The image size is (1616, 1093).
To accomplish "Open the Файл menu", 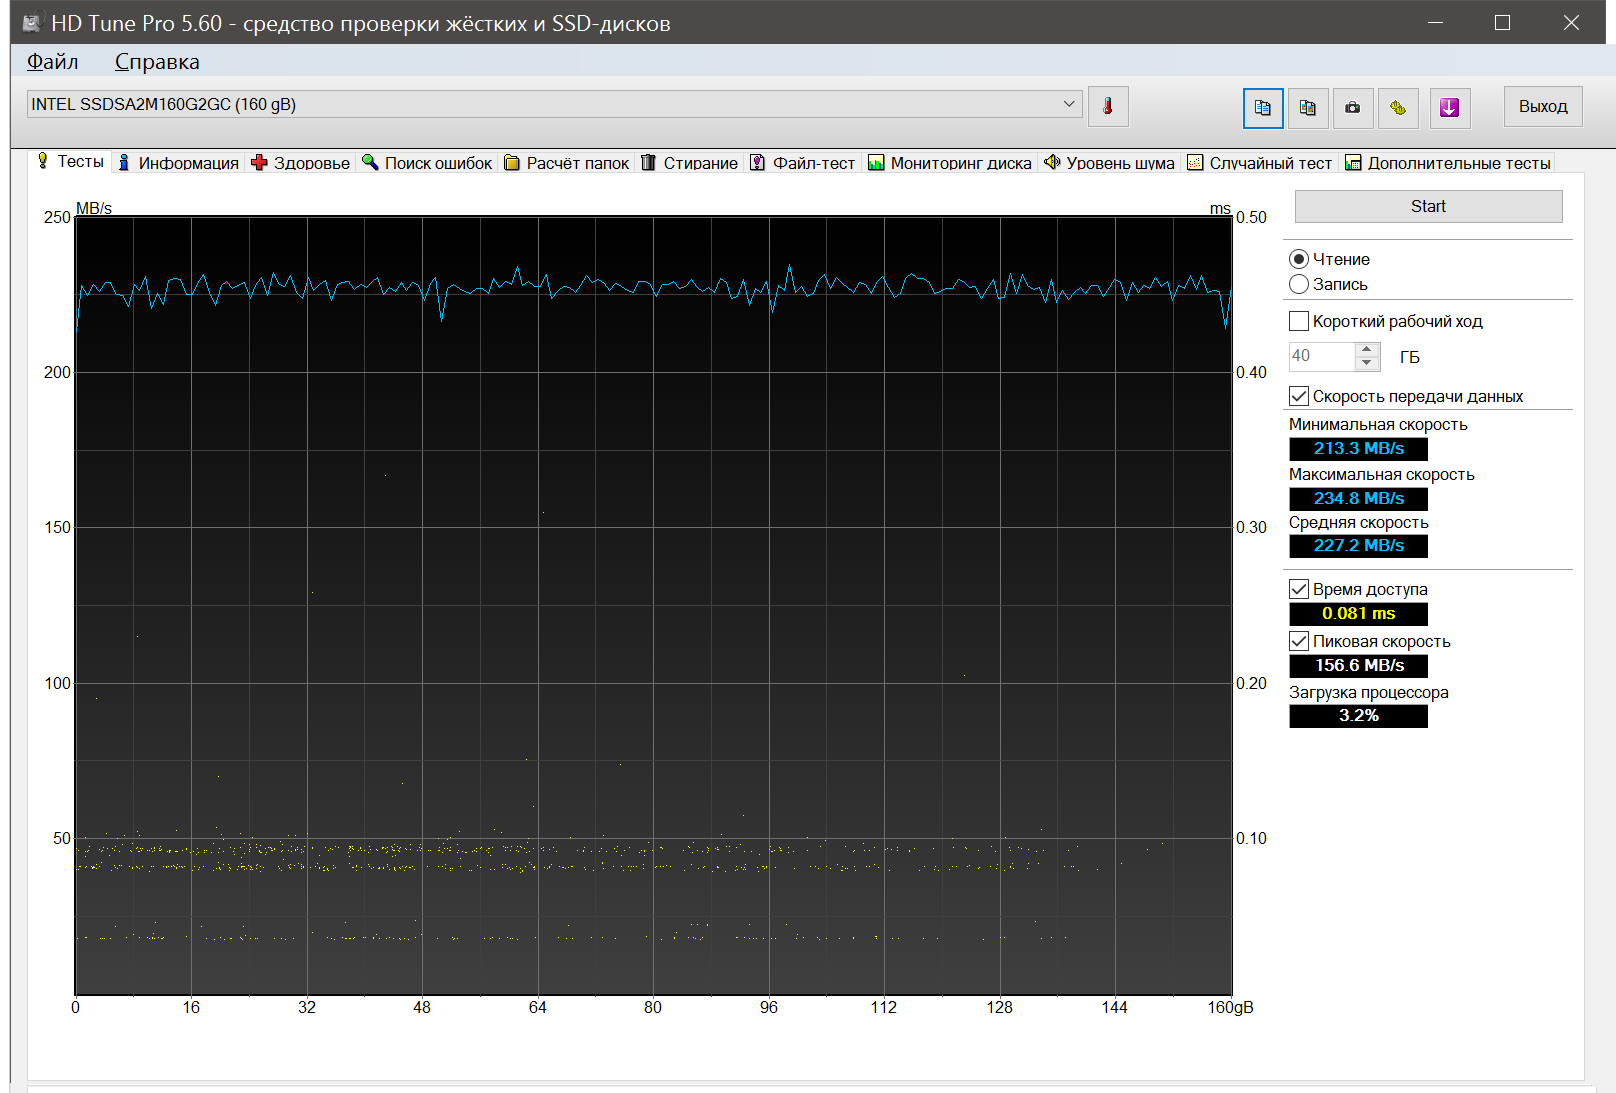I will pyautogui.click(x=52, y=62).
